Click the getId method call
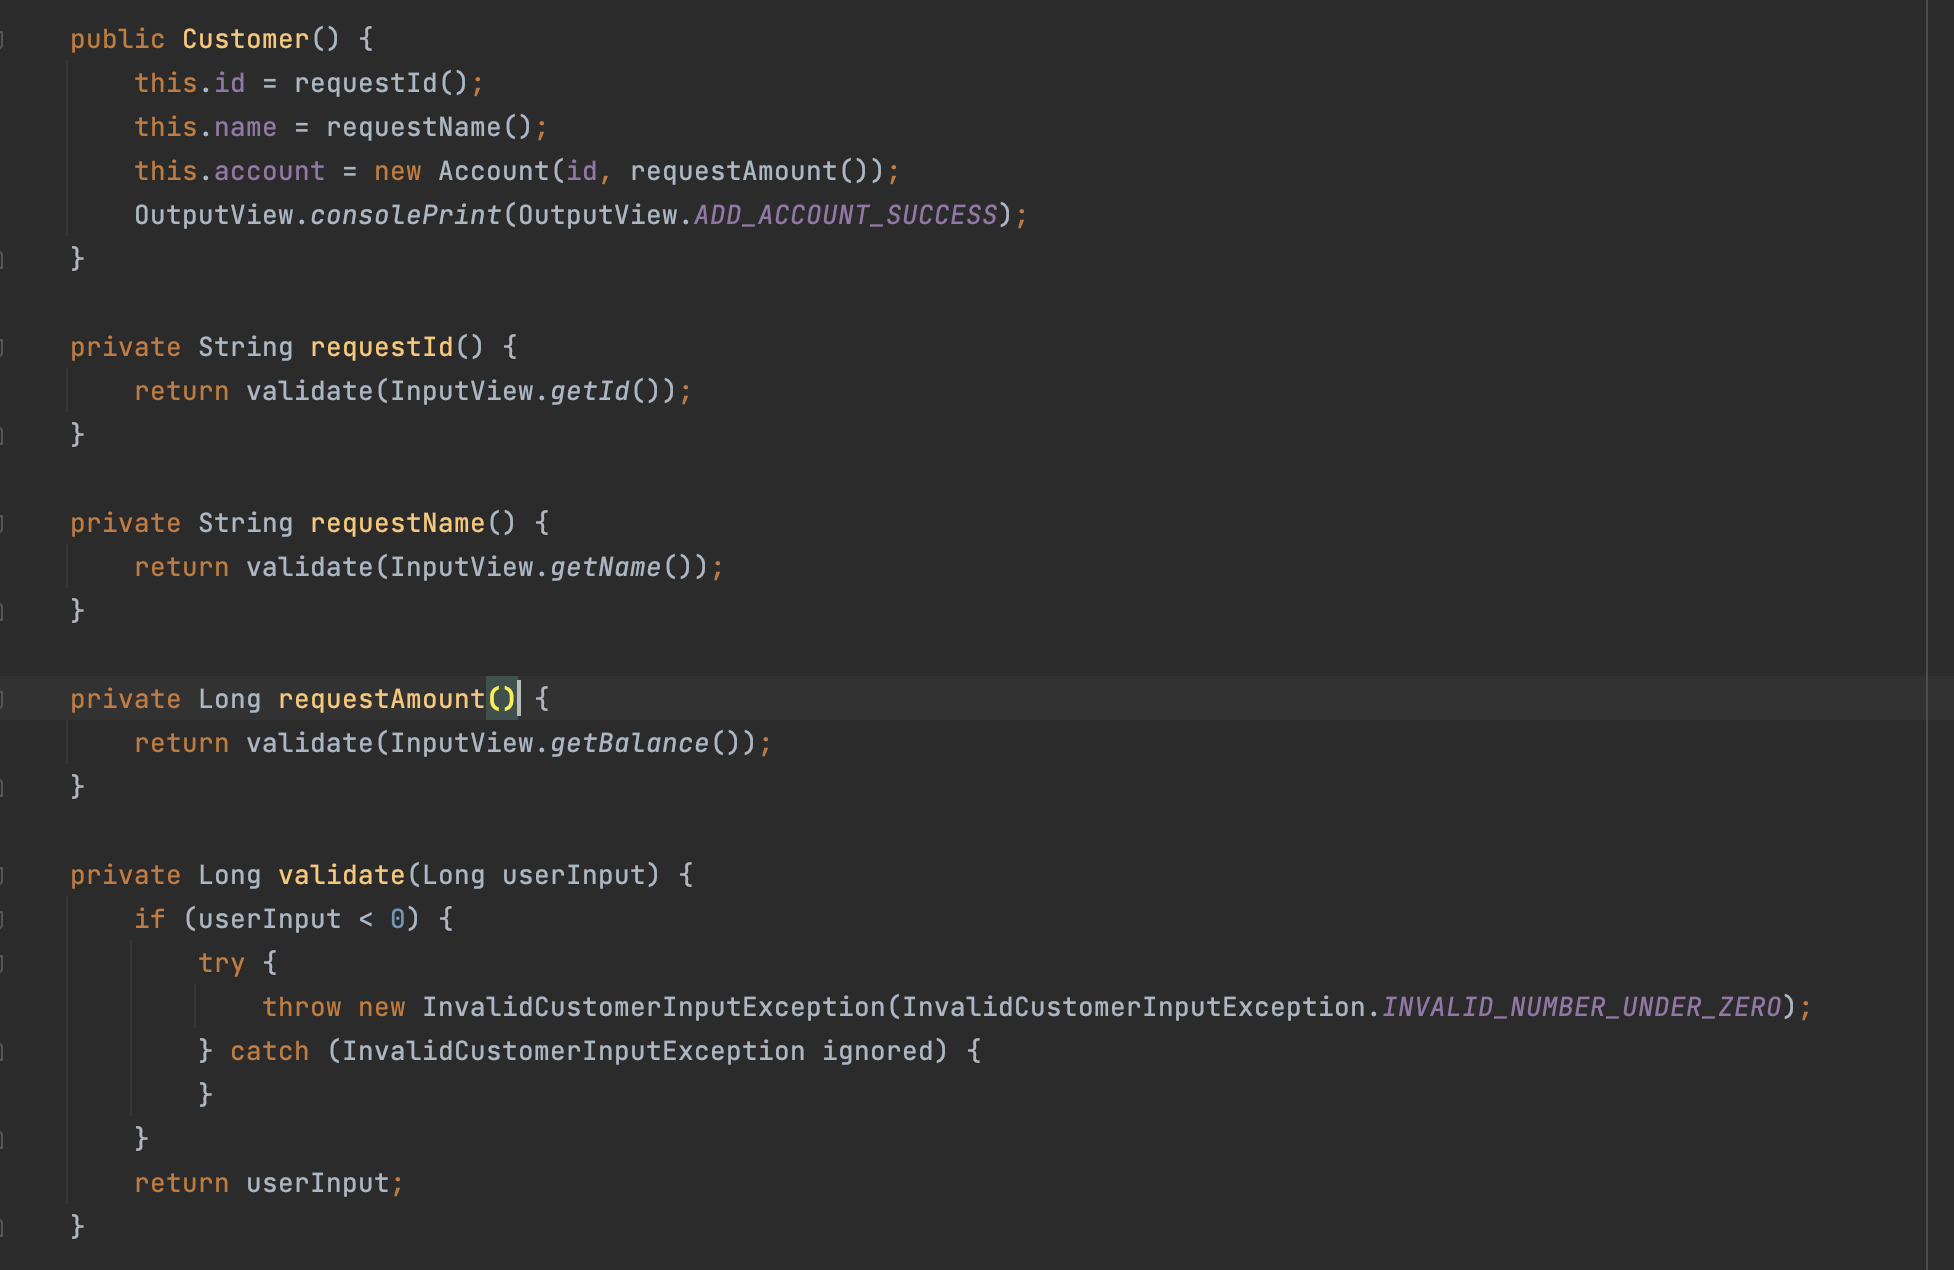The height and width of the screenshot is (1270, 1954). pyautogui.click(x=589, y=391)
